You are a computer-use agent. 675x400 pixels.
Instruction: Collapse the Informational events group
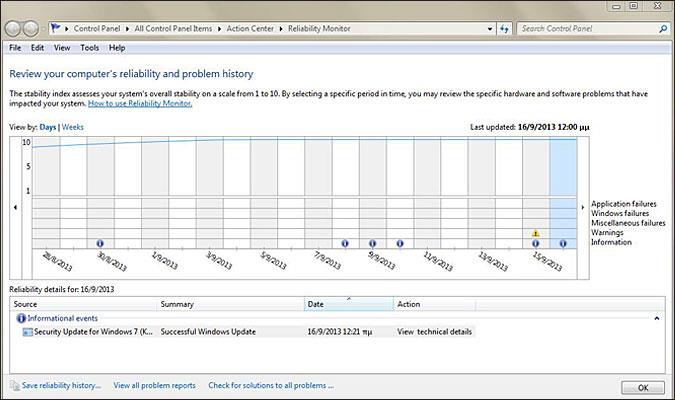click(656, 317)
